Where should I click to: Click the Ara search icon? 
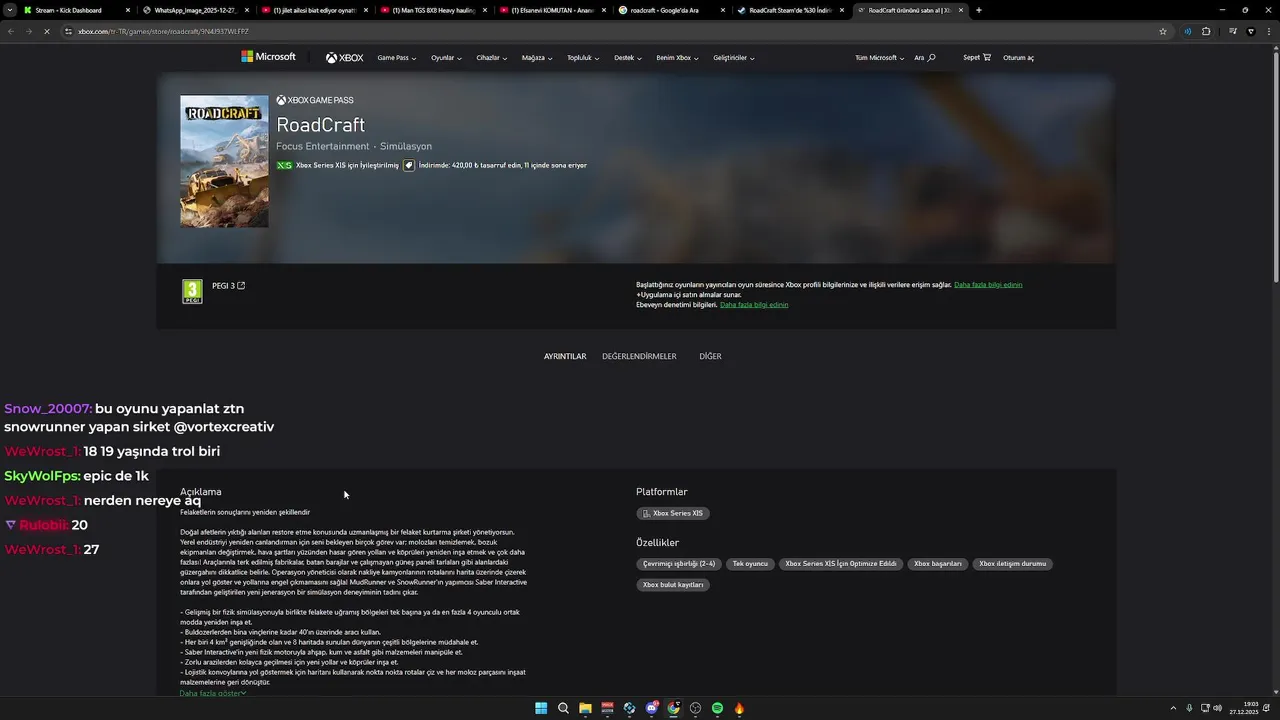click(x=925, y=58)
